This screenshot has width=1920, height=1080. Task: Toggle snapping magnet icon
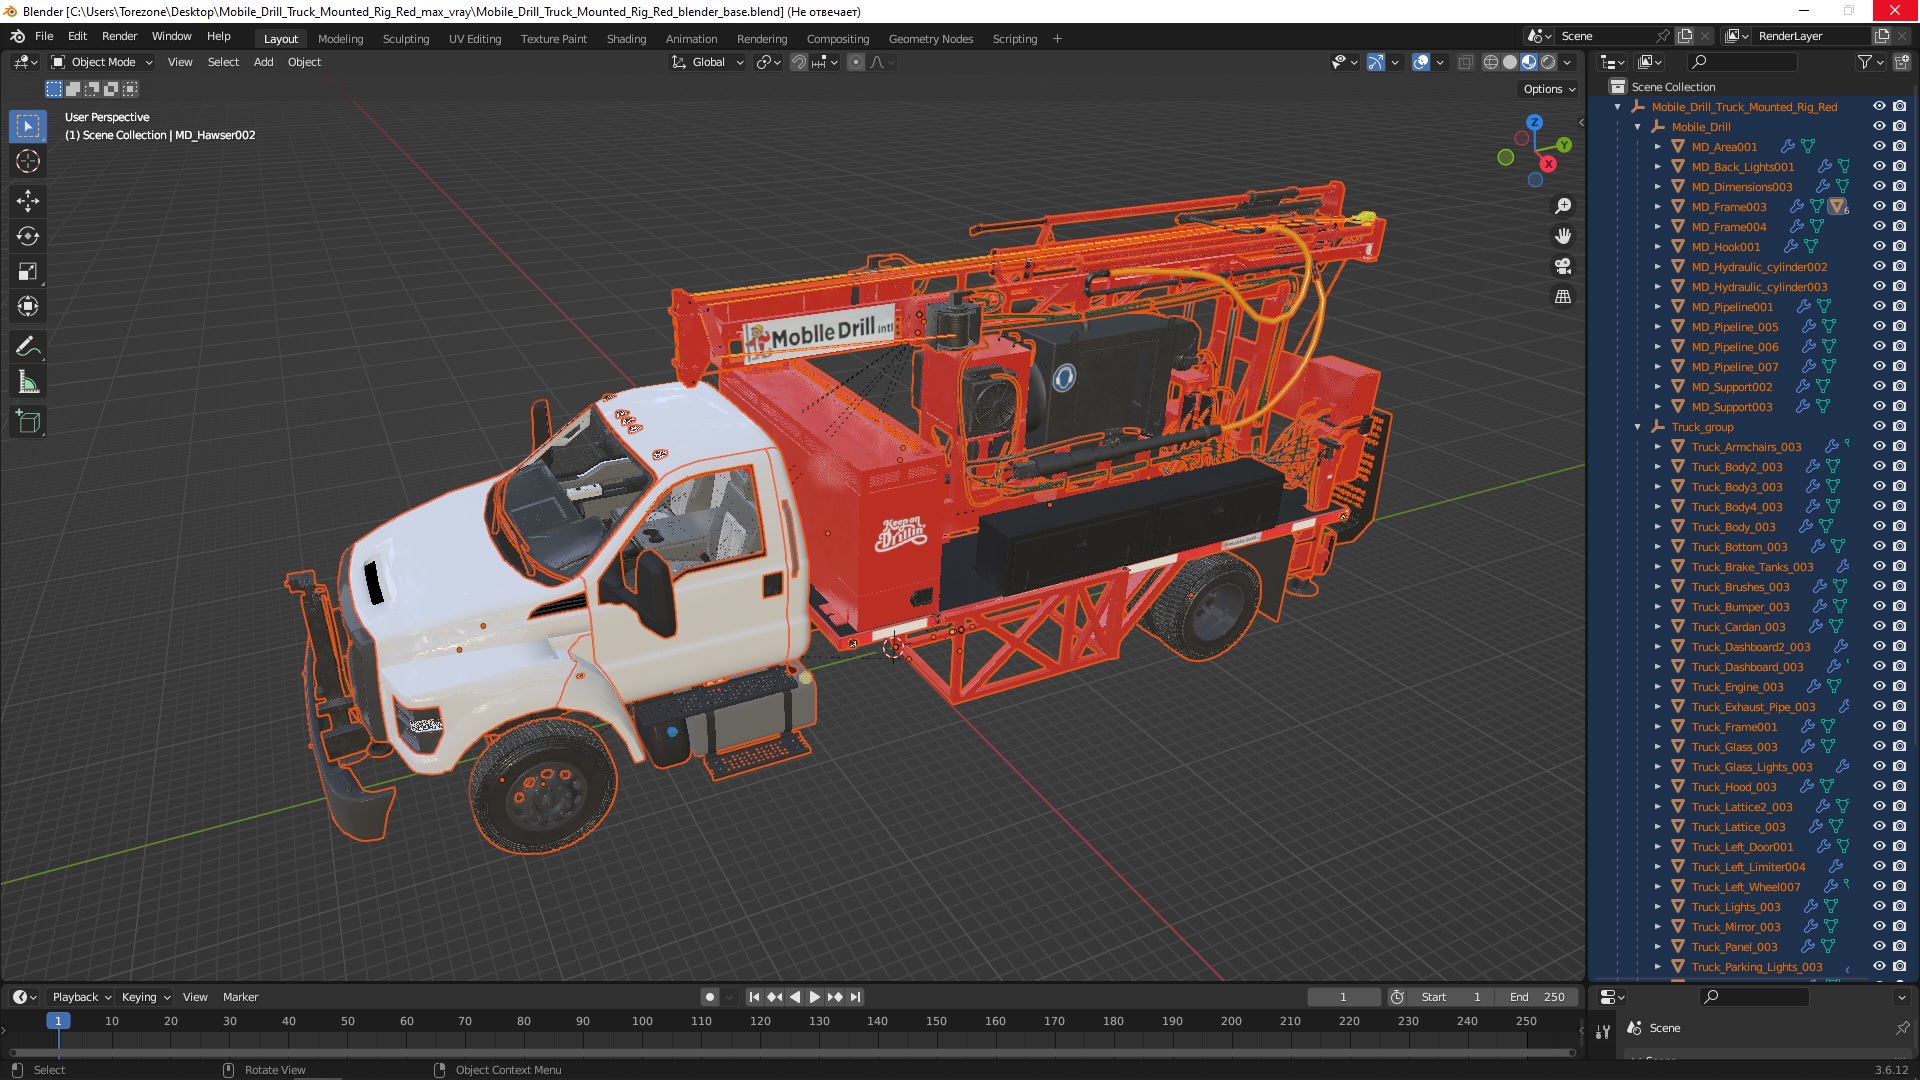coord(798,62)
